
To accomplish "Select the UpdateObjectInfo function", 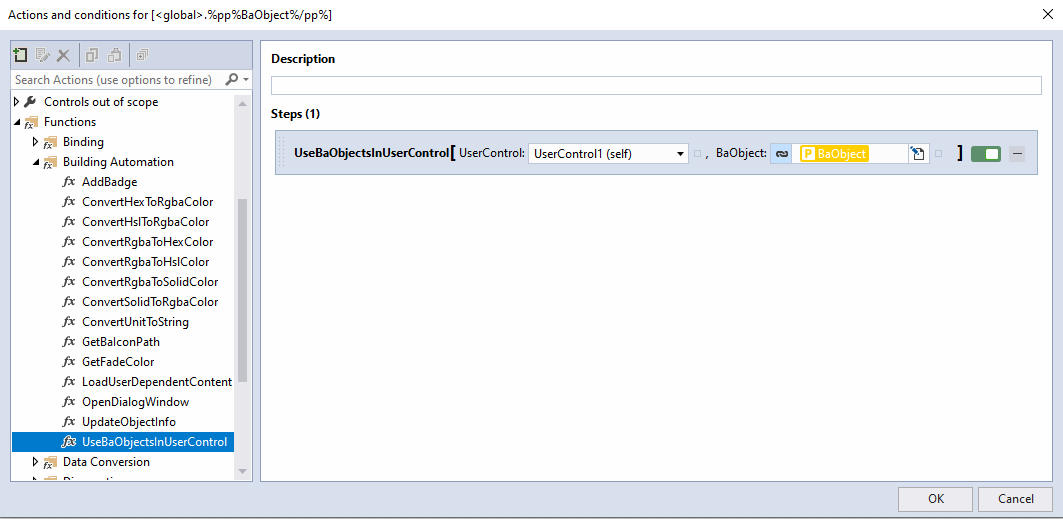I will (129, 421).
